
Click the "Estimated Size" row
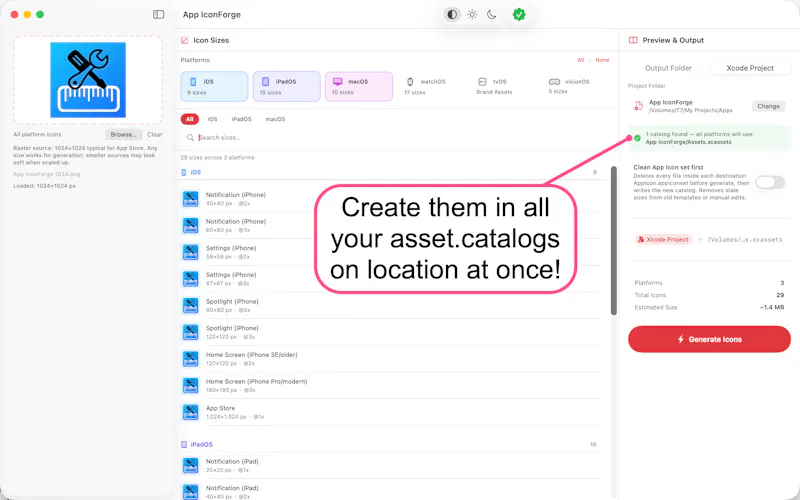(x=709, y=307)
